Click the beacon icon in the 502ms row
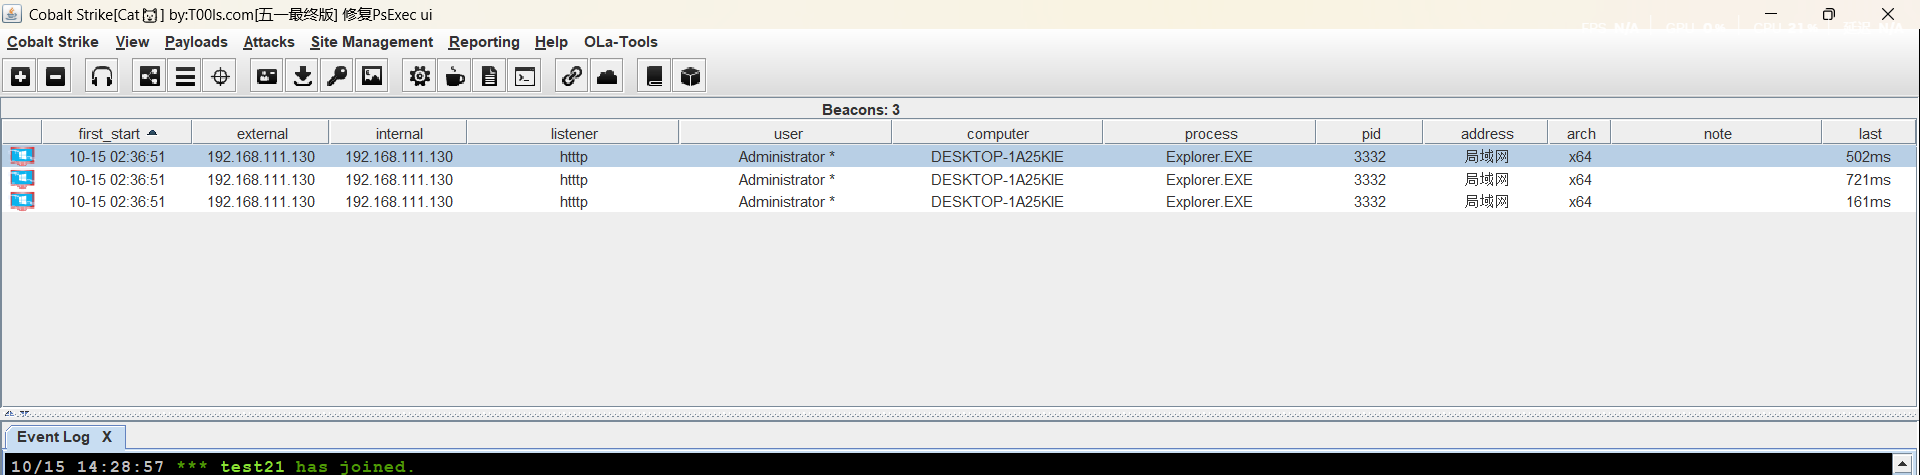 point(22,156)
